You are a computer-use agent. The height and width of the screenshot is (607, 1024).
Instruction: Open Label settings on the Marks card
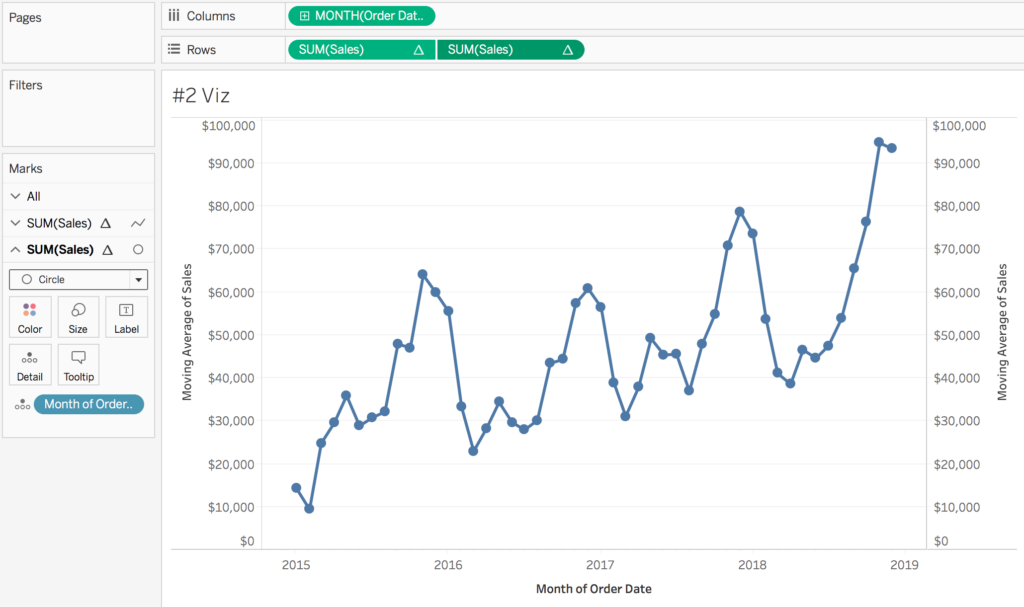pos(126,317)
